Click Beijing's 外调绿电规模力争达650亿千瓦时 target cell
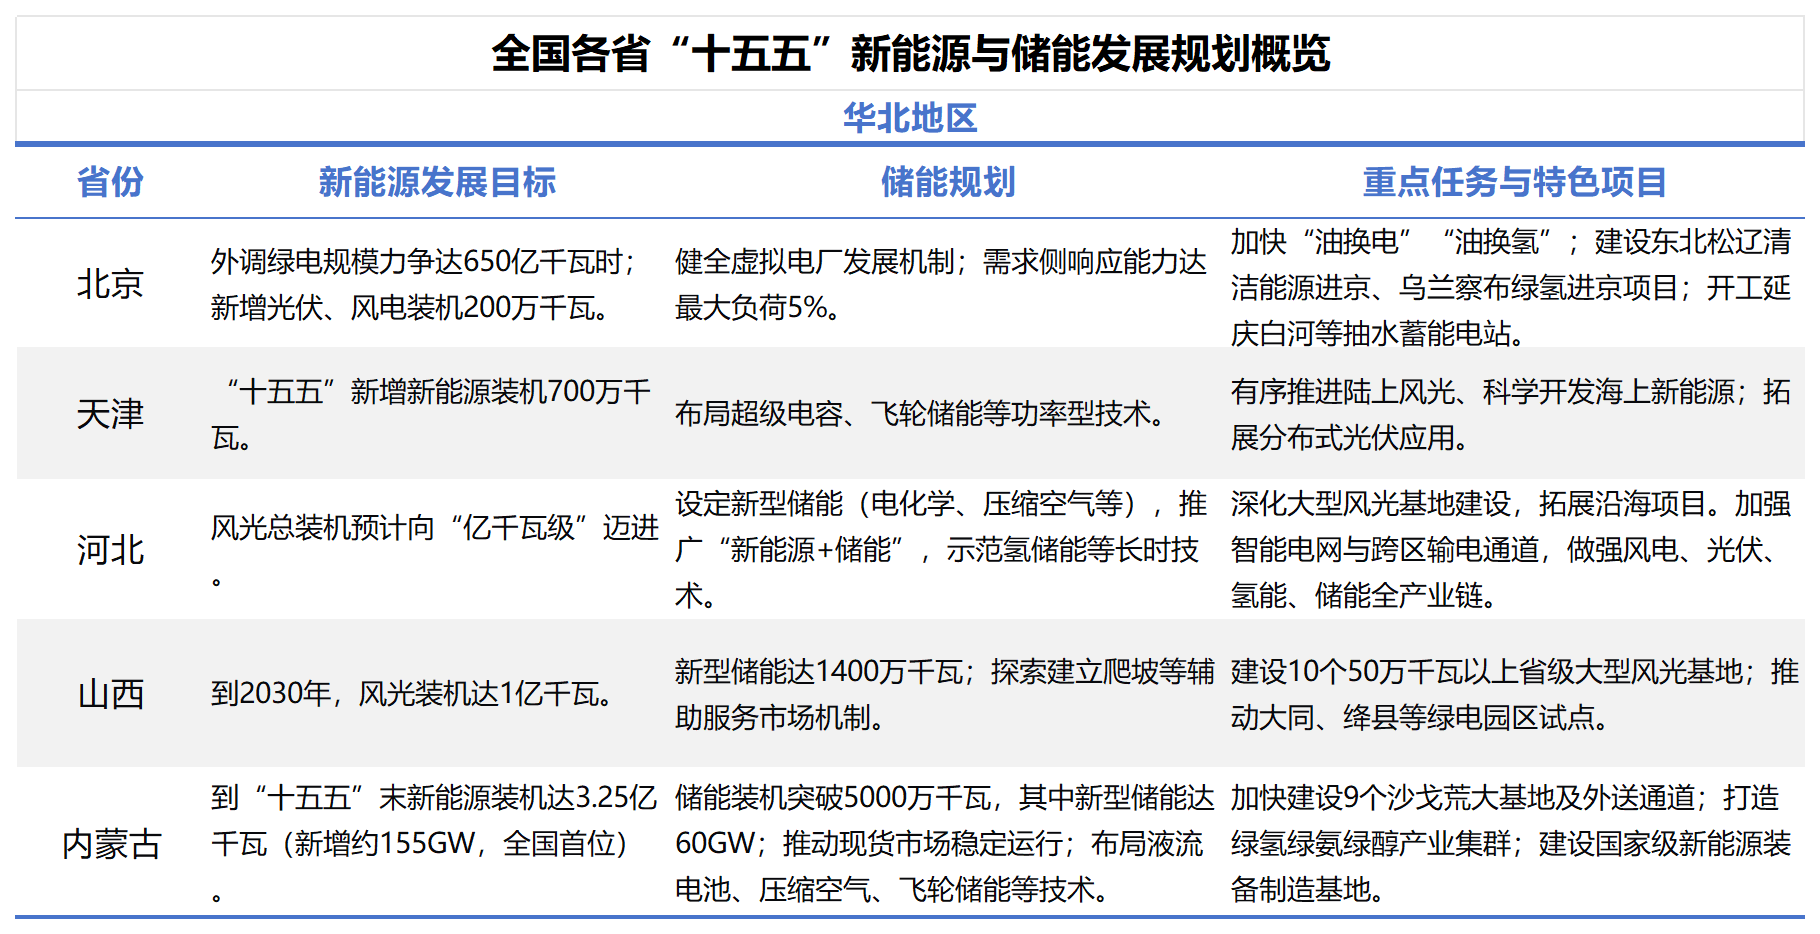 (424, 284)
